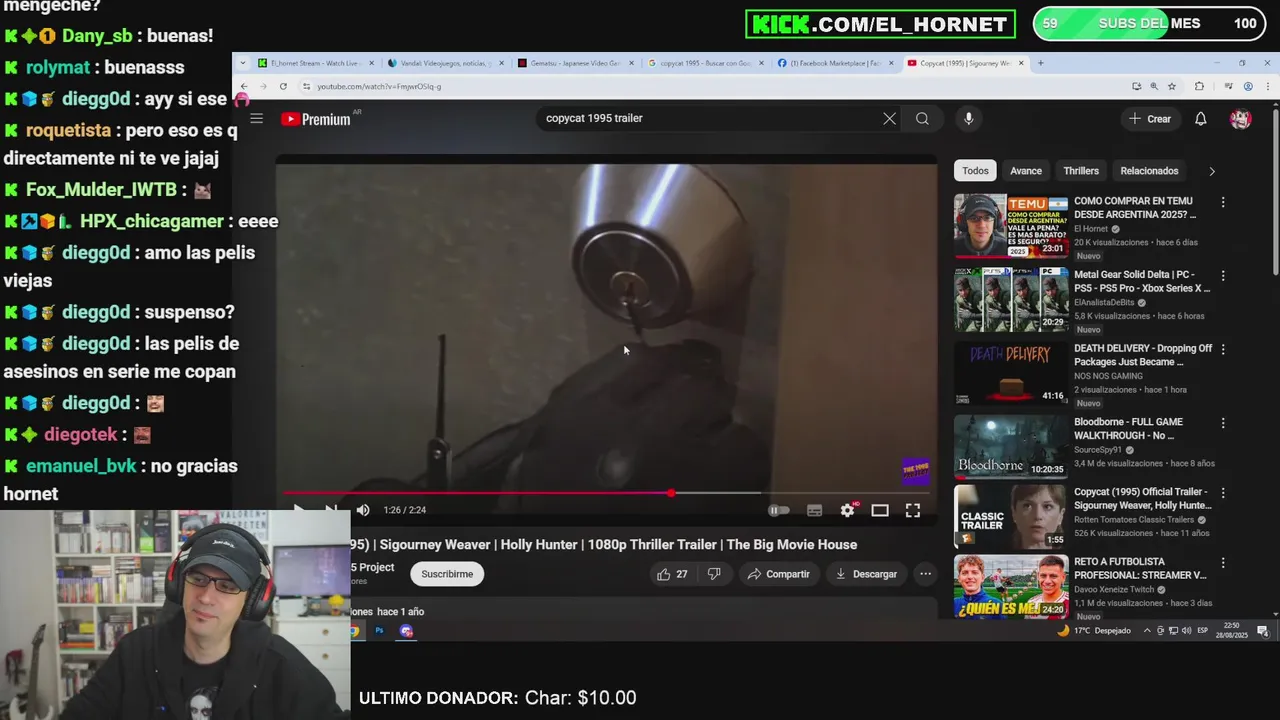
Task: Bookmark this page with the star
Action: coord(1173,86)
